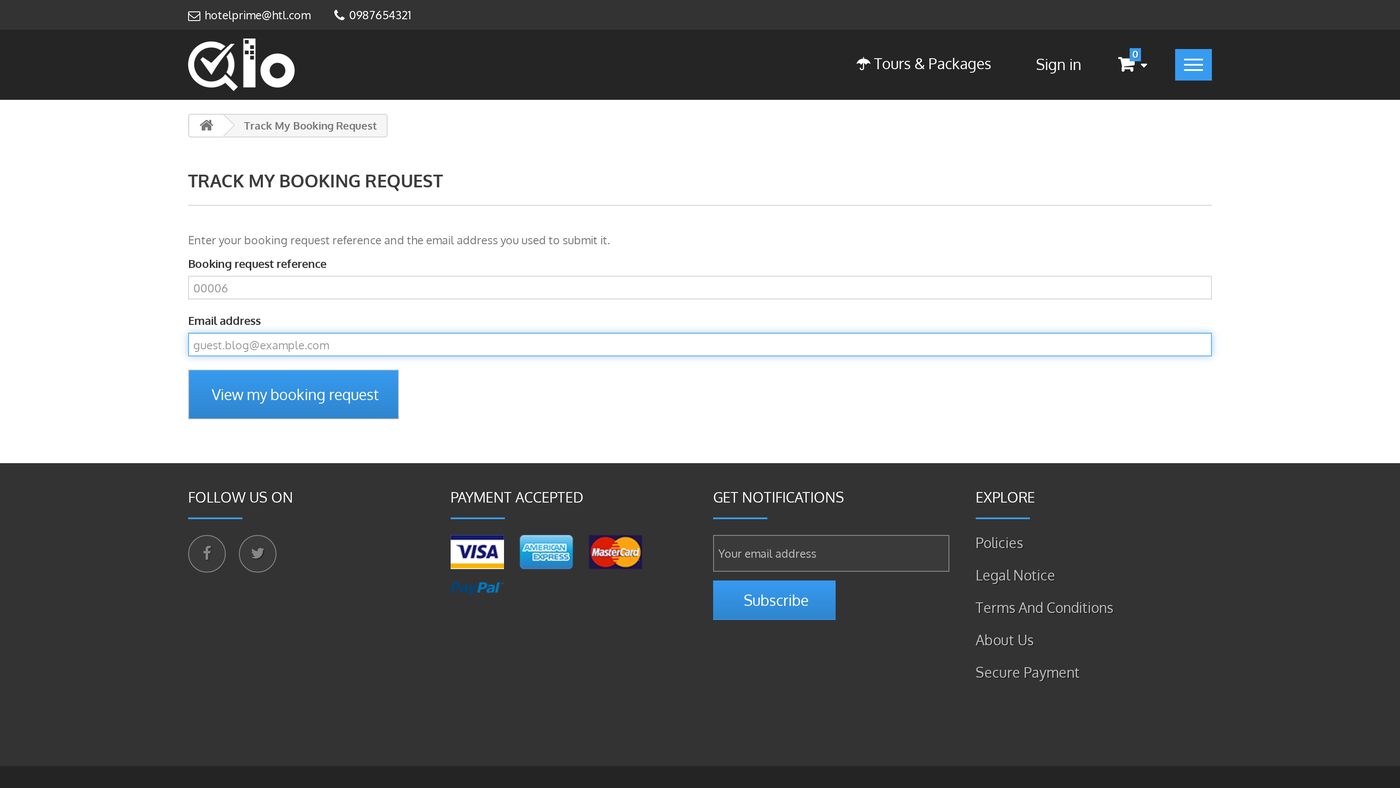Click the FOLLOW US ON footer heading

pos(240,497)
